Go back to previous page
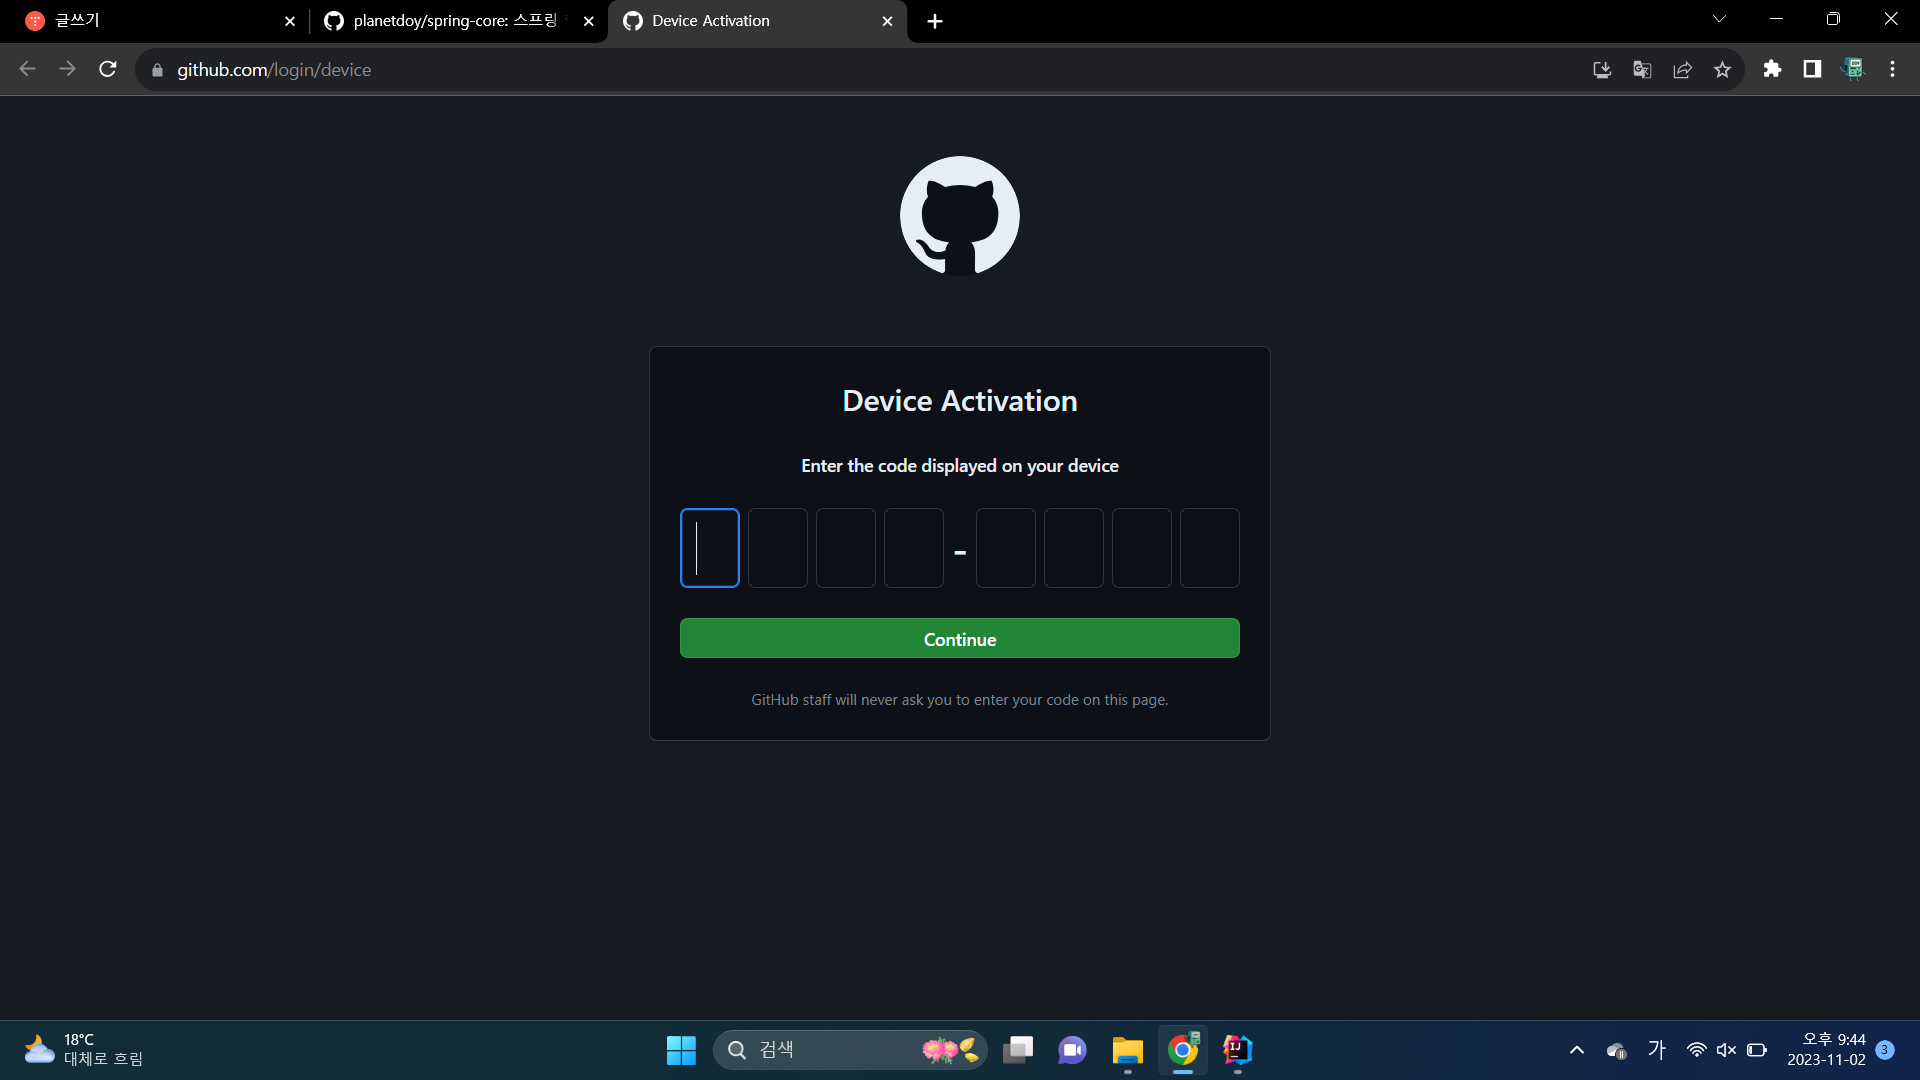Image resolution: width=1920 pixels, height=1080 pixels. click(x=28, y=69)
